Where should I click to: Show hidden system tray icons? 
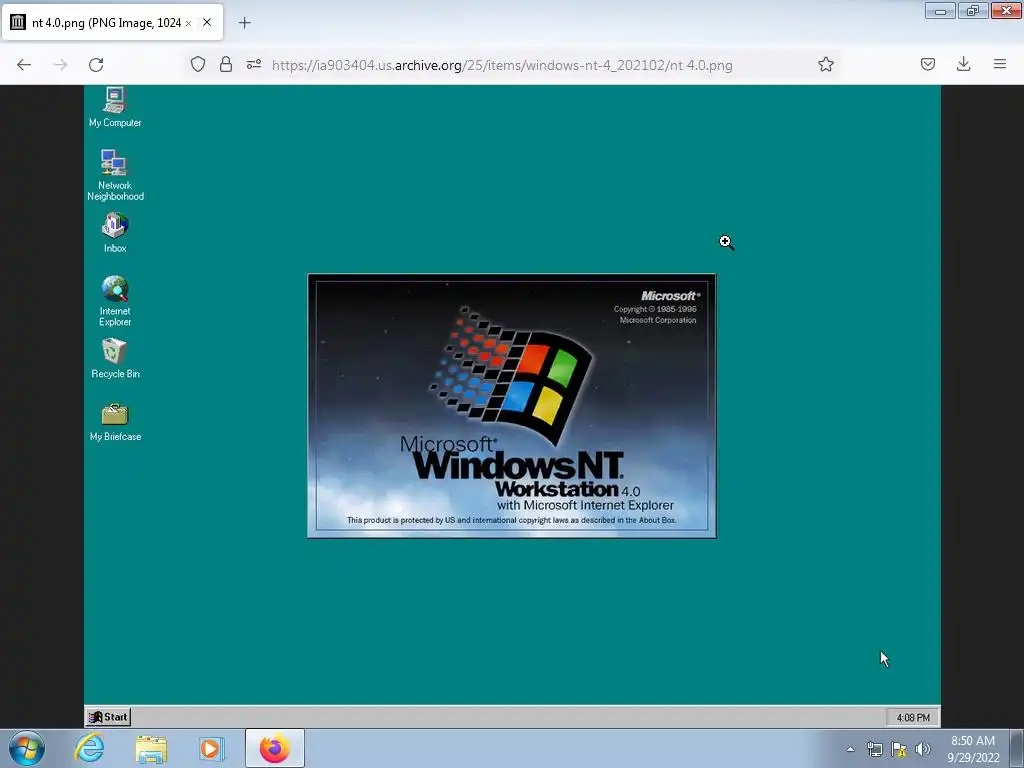pyautogui.click(x=850, y=749)
